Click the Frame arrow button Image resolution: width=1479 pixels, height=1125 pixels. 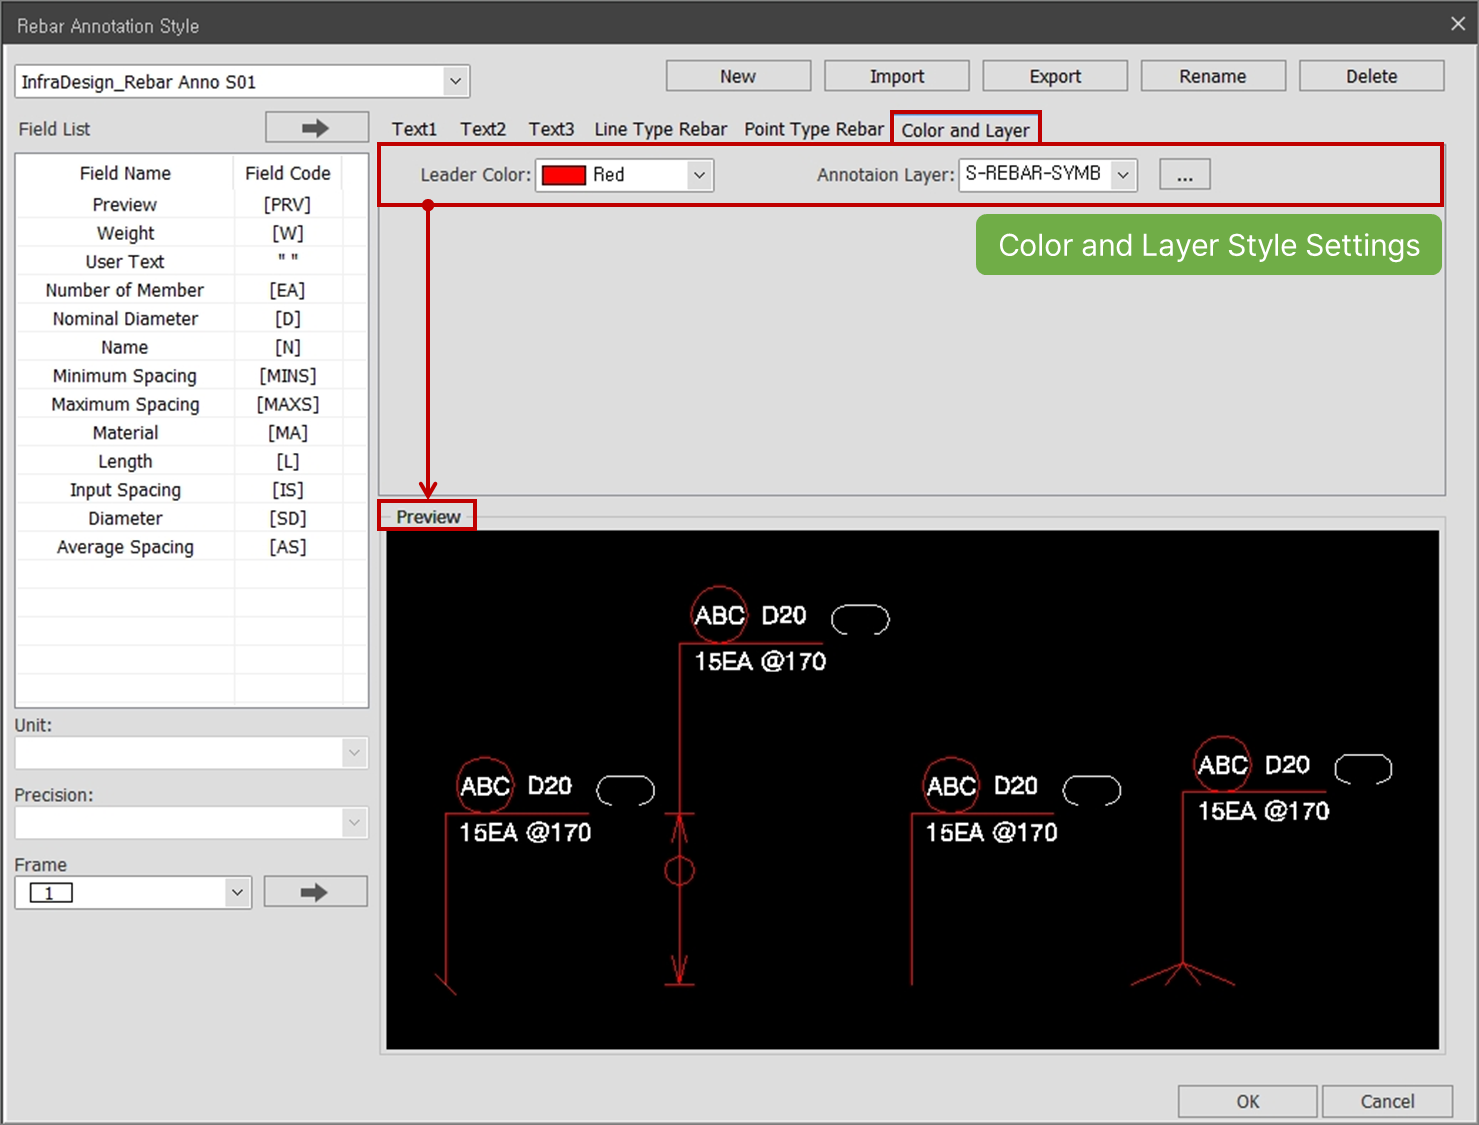click(315, 892)
